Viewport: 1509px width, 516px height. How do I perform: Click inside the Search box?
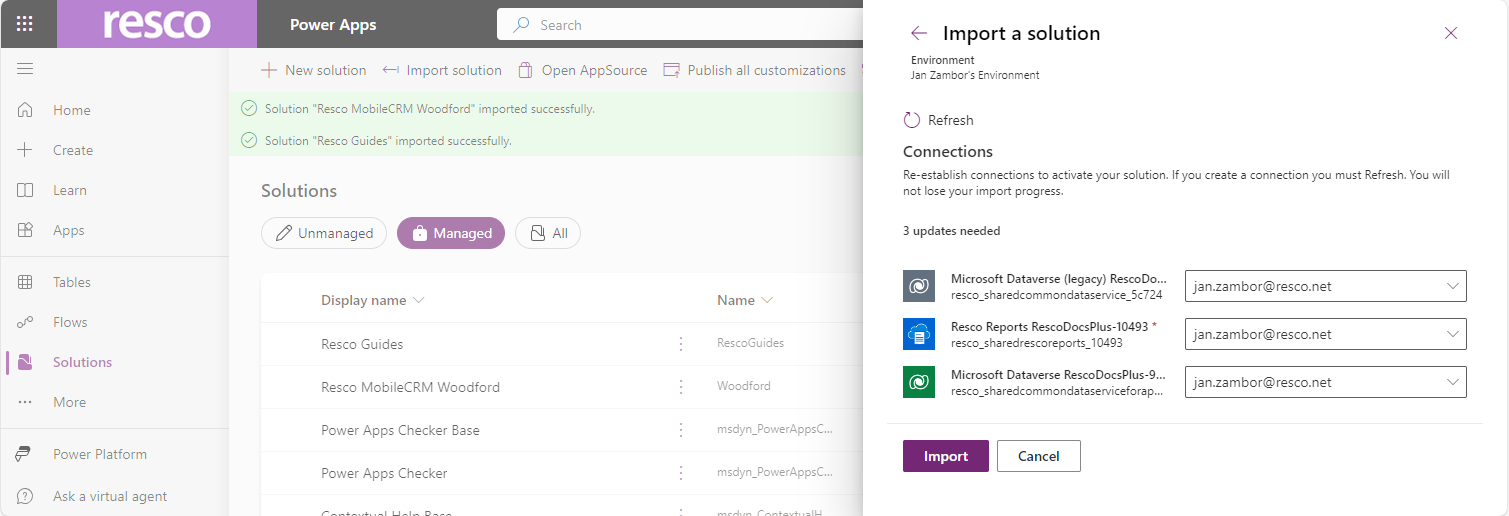(x=680, y=25)
